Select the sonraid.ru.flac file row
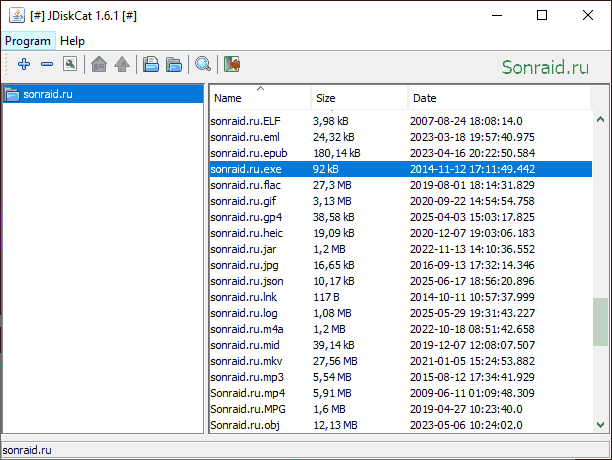 point(401,185)
